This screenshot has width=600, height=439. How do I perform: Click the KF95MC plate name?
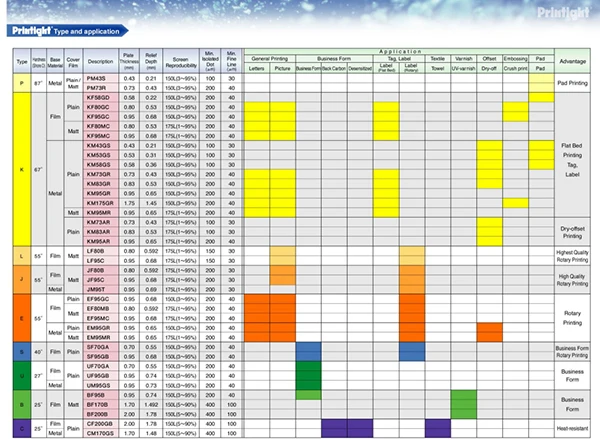tap(98, 136)
